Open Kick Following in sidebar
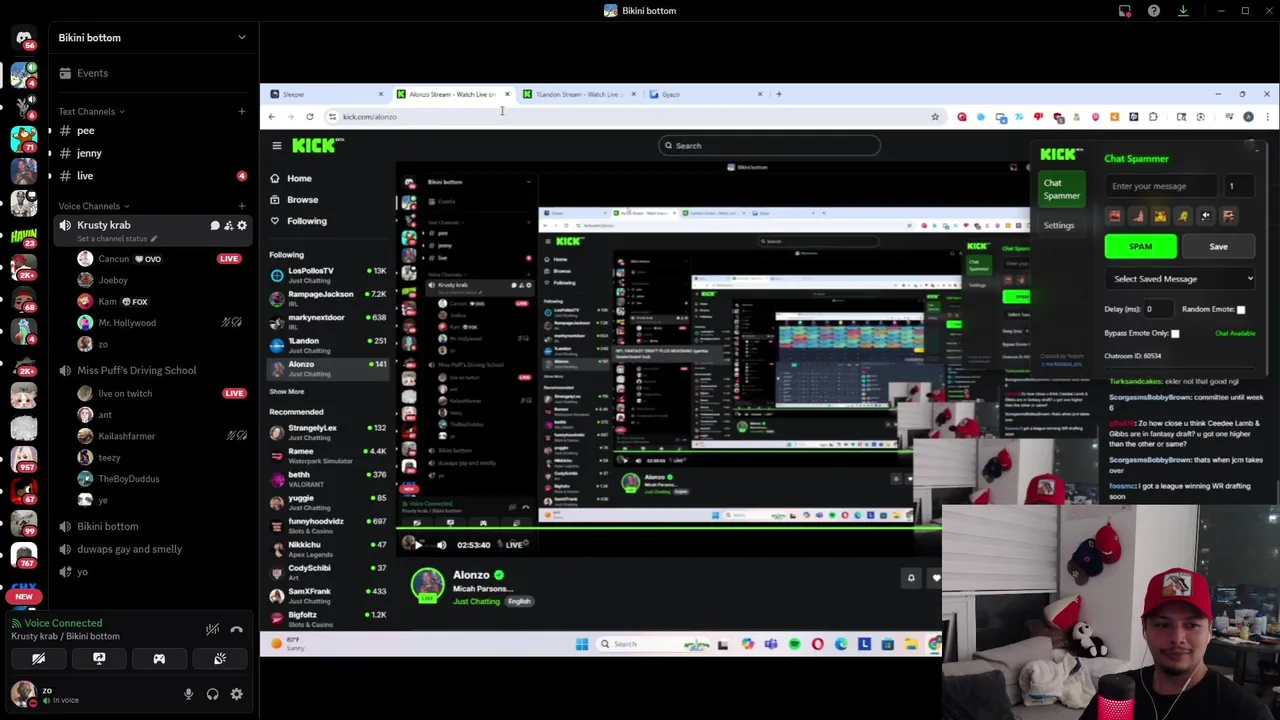1280x720 pixels. (x=306, y=221)
